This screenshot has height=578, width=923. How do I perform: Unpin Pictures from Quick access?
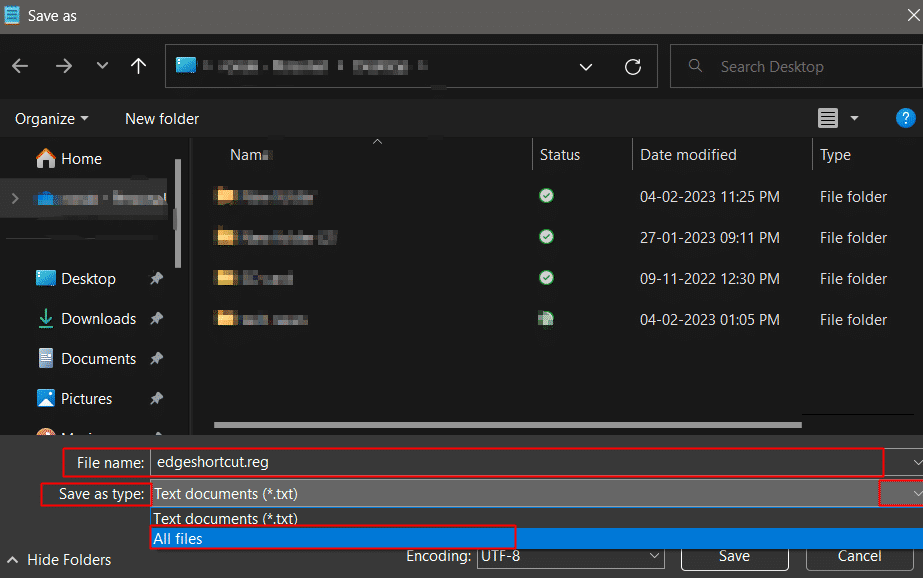156,398
